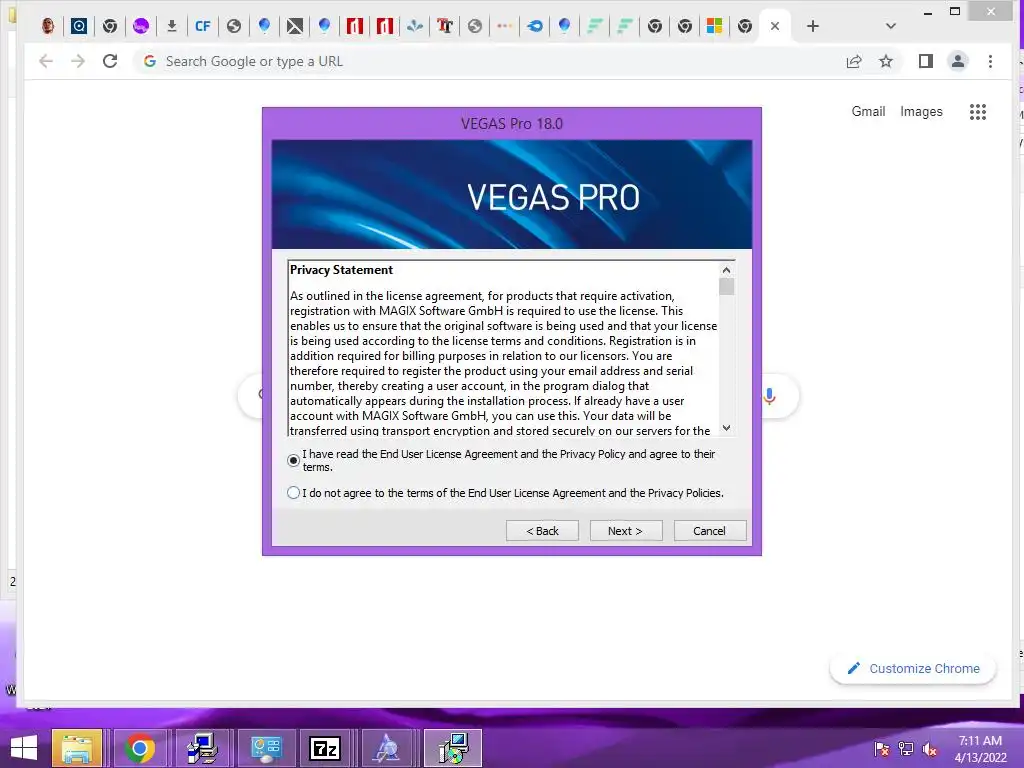Open the Google apps grid
1024x768 pixels.
(978, 112)
